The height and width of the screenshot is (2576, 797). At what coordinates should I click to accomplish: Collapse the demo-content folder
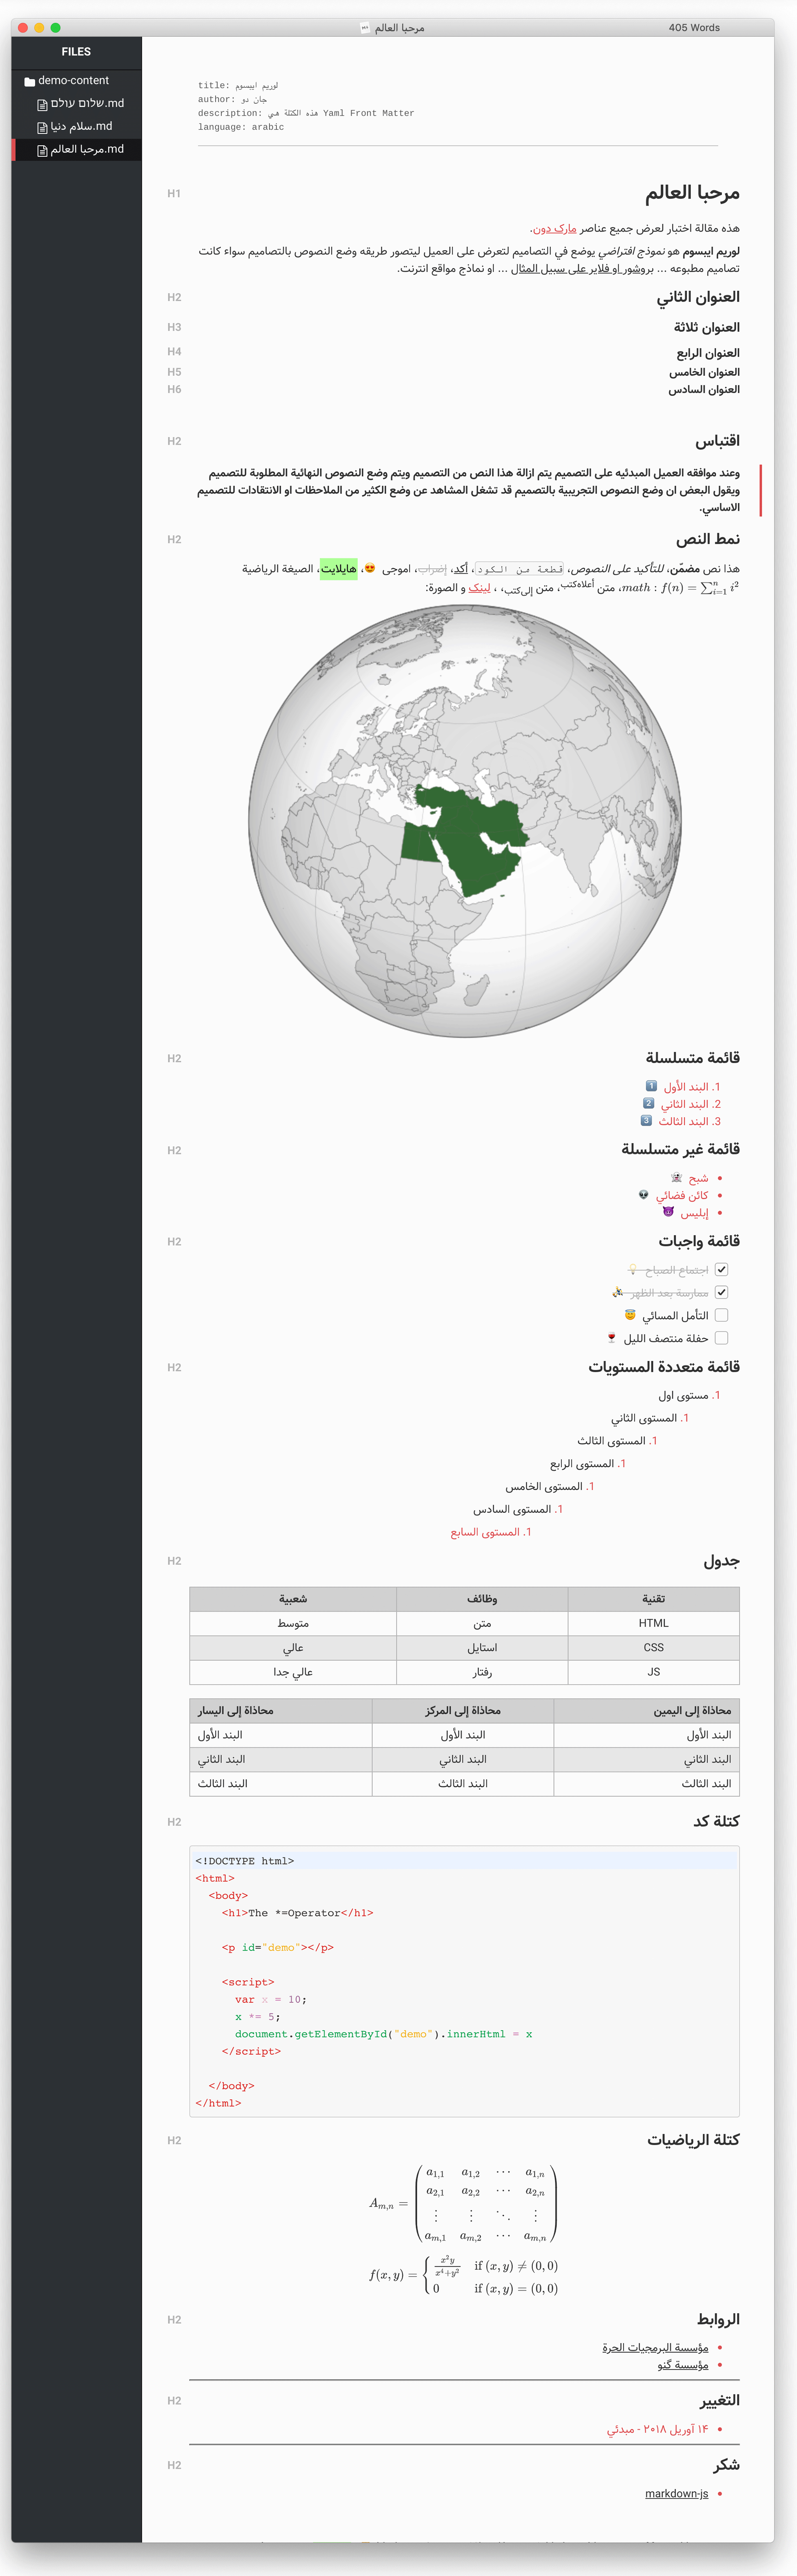coord(73,80)
